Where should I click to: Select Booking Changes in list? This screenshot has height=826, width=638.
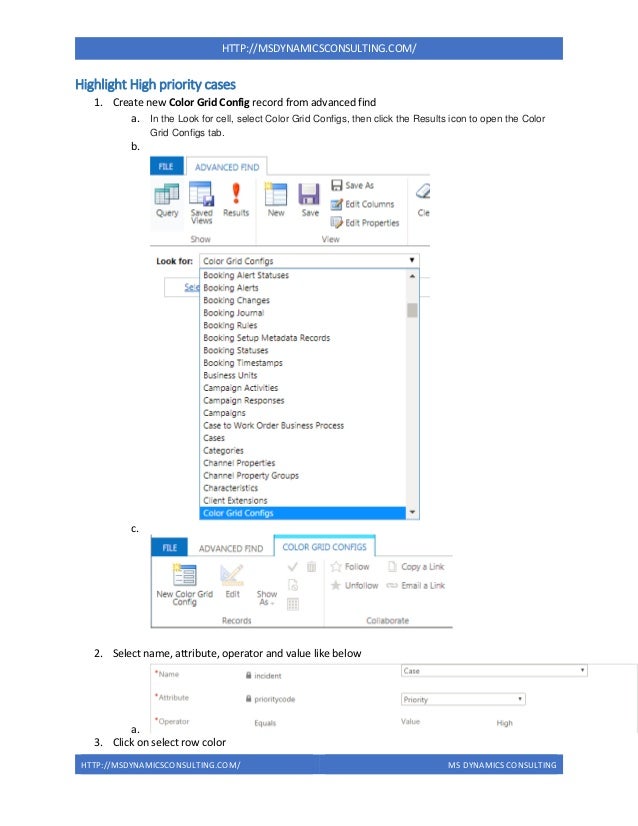(236, 300)
